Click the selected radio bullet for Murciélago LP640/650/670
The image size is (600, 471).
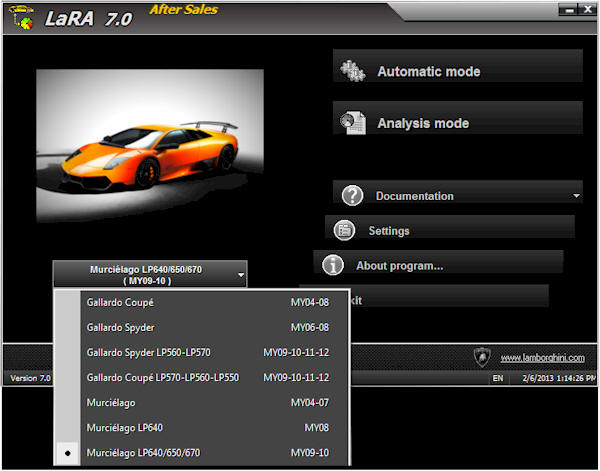click(68, 453)
